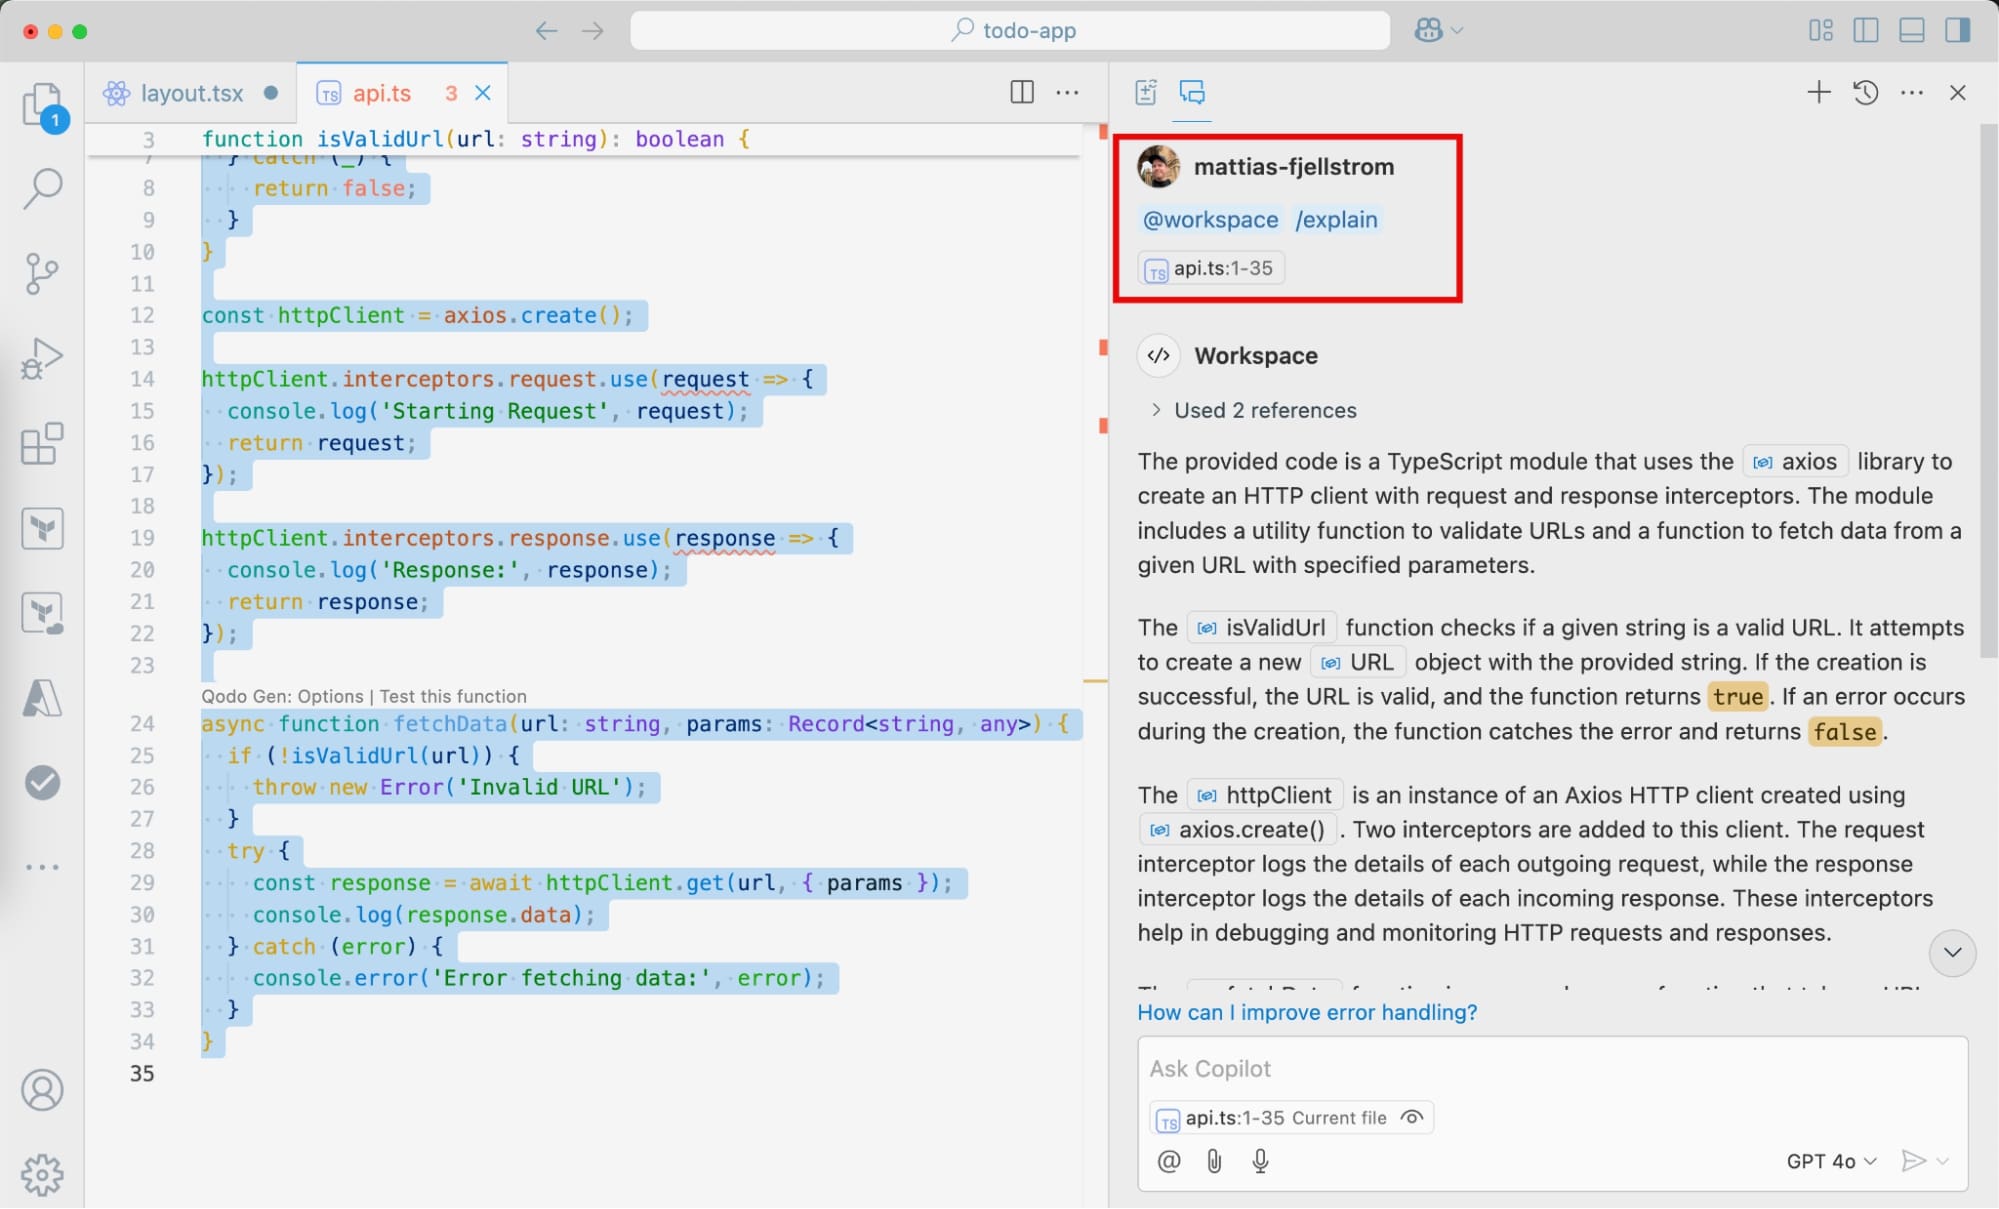
Task: Open Run and Debug view
Action: [42, 357]
